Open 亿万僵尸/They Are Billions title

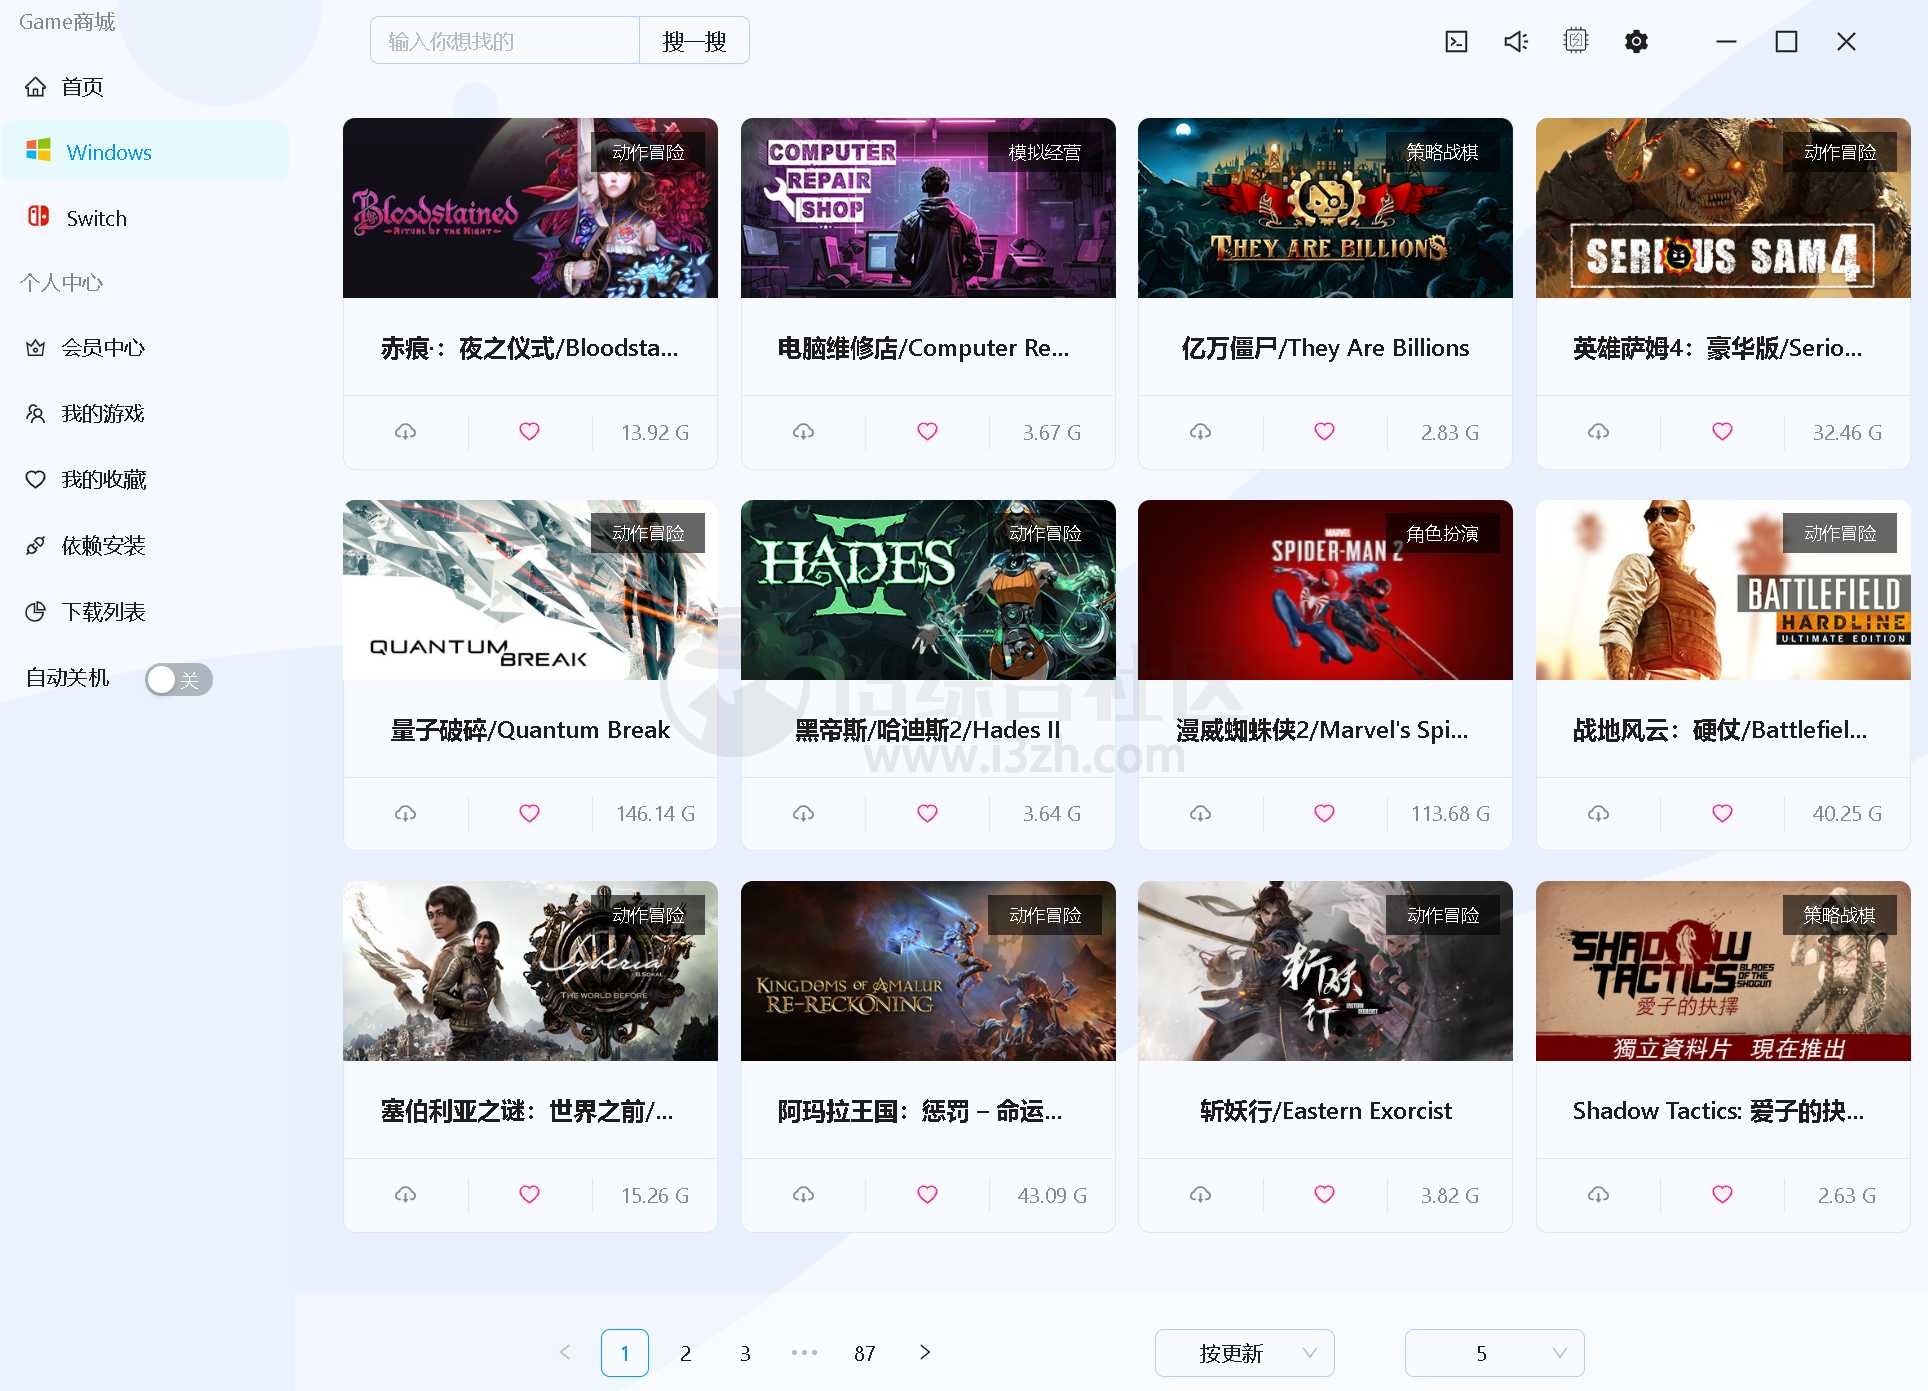pyautogui.click(x=1325, y=348)
